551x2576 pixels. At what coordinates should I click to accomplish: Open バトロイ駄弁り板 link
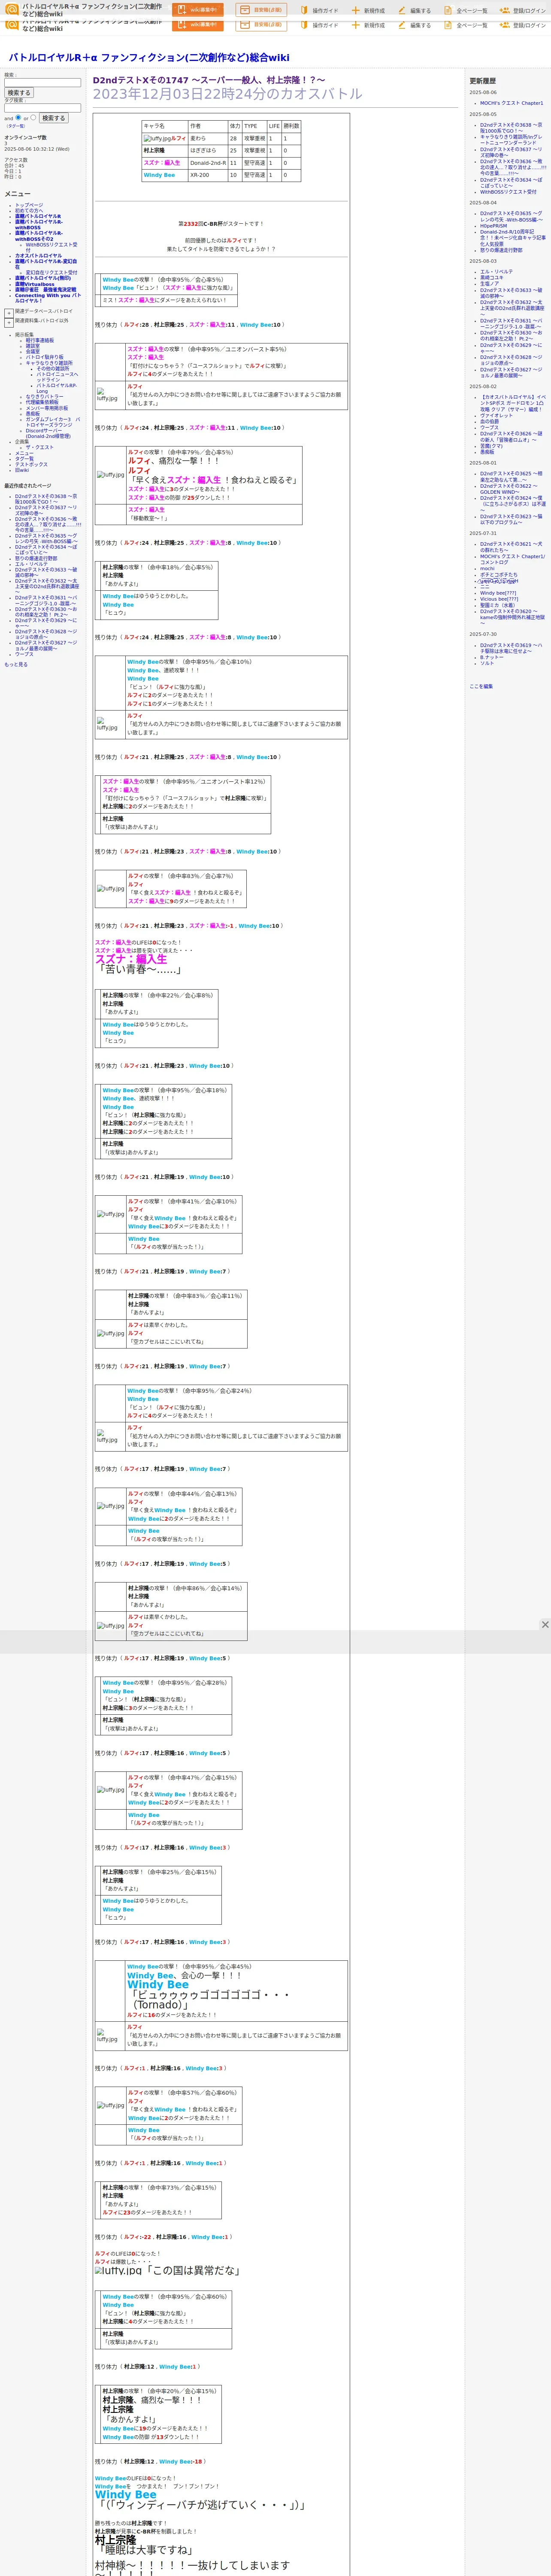(x=44, y=357)
